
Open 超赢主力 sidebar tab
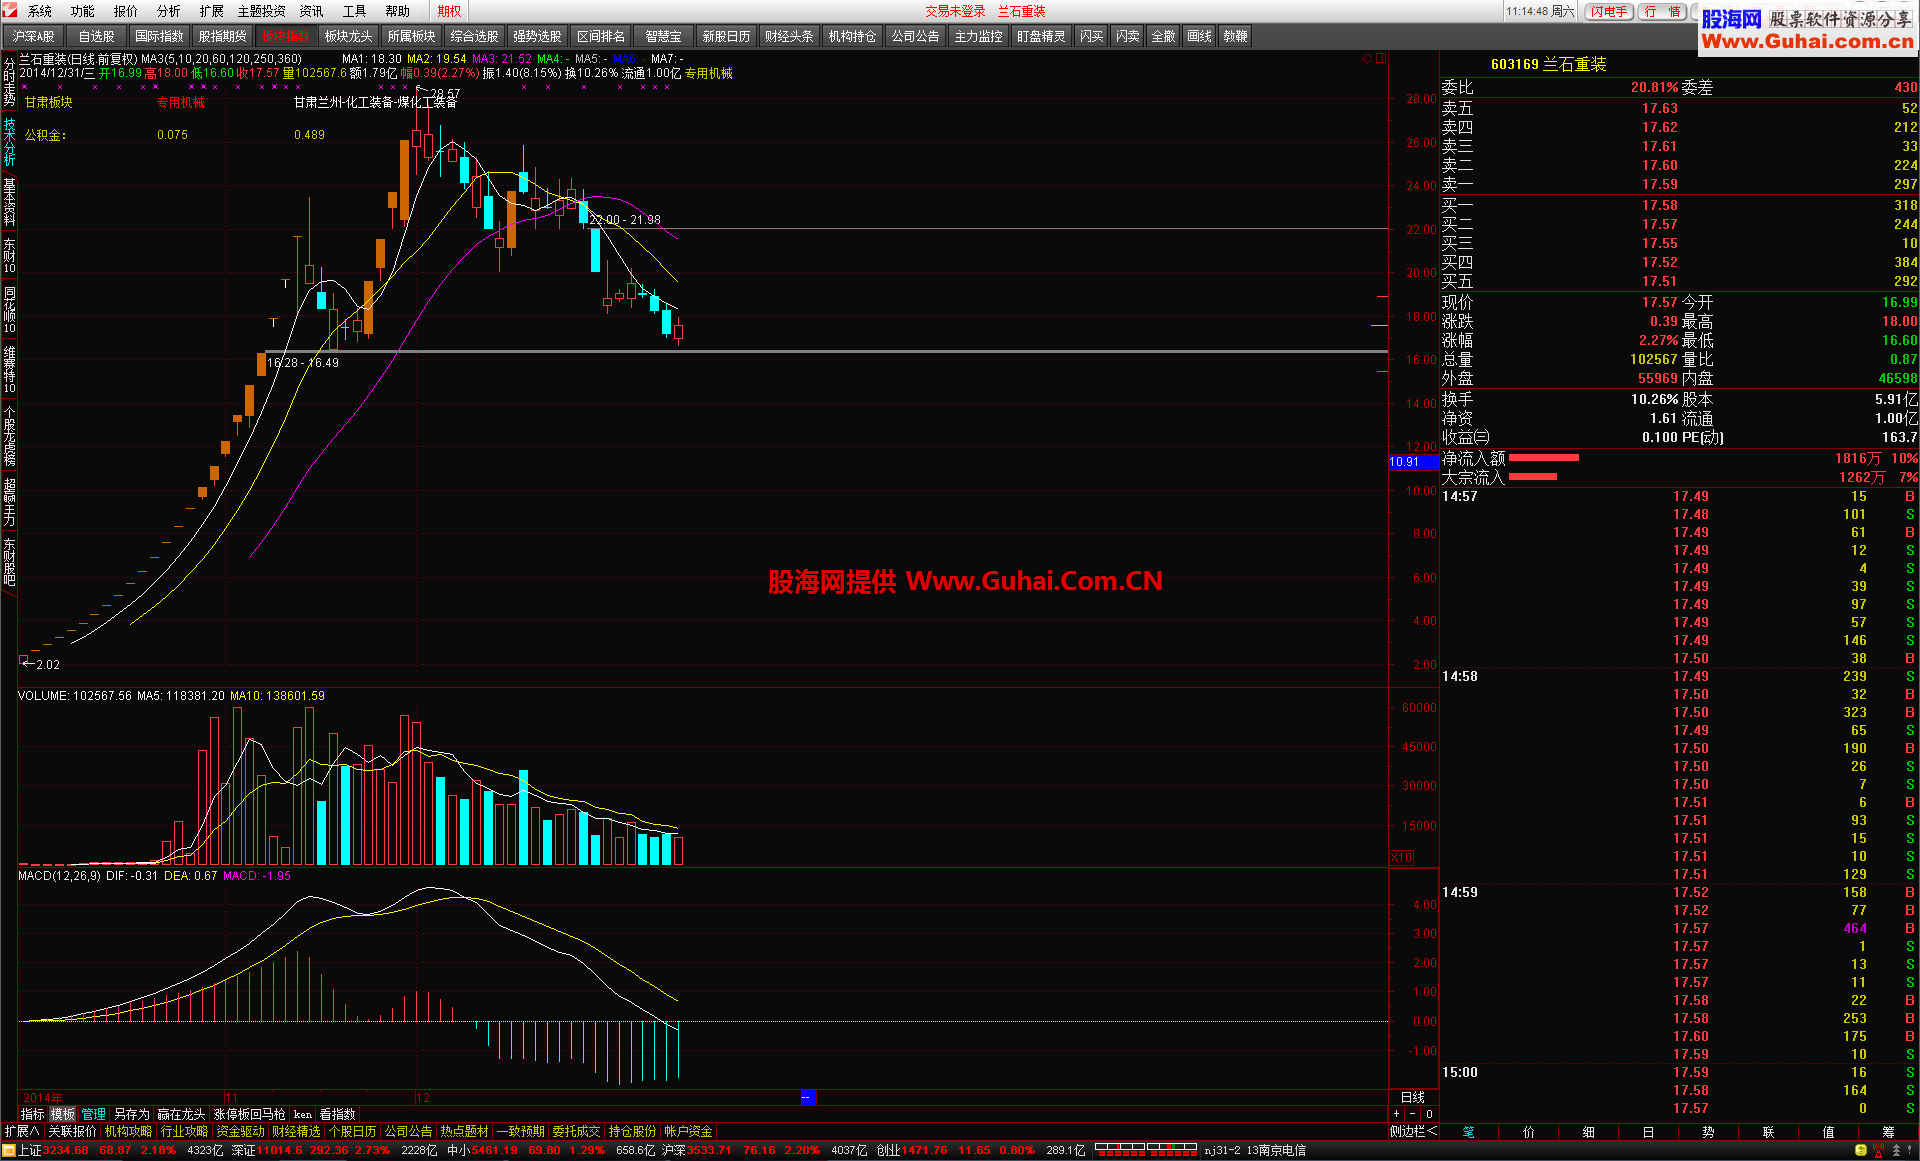tap(9, 502)
